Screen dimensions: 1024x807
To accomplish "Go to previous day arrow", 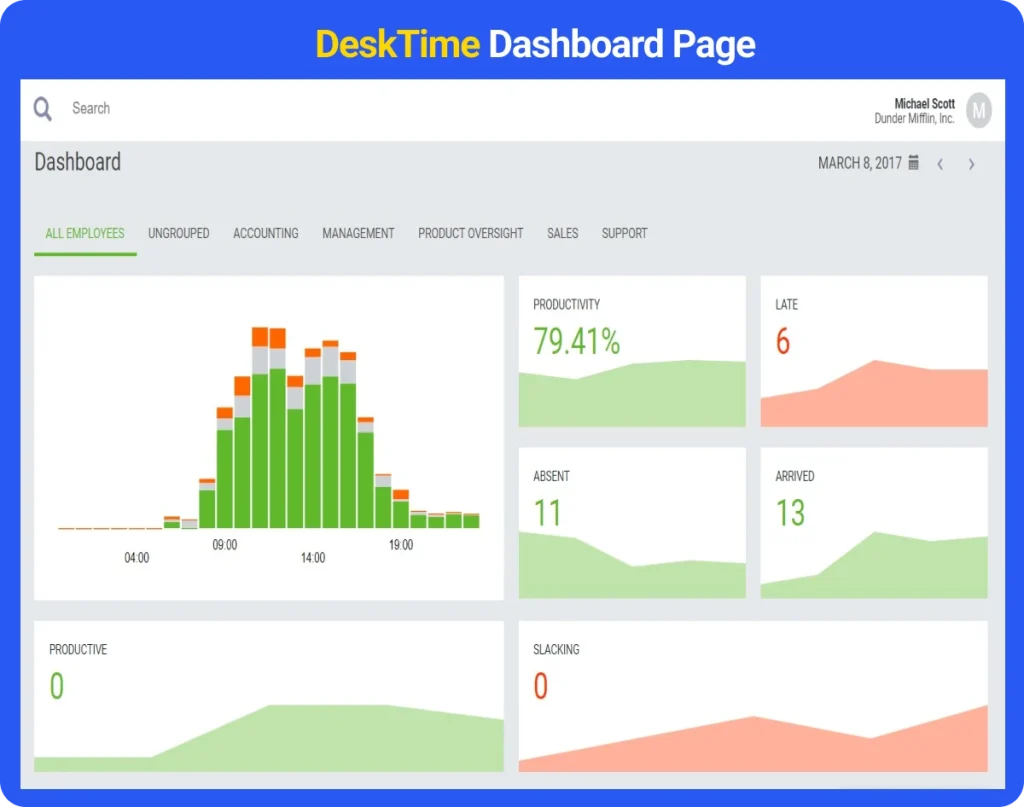I will tap(940, 164).
